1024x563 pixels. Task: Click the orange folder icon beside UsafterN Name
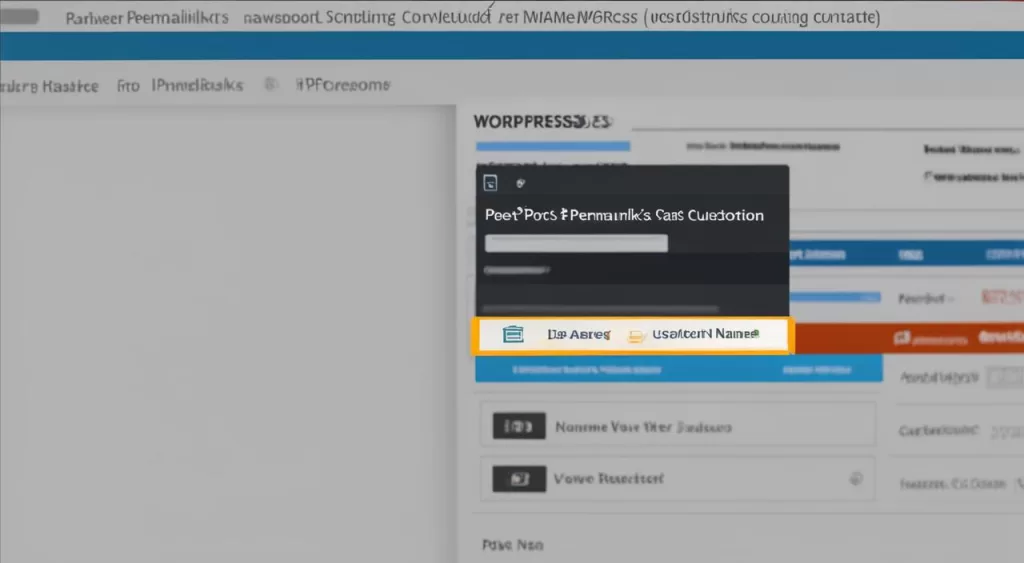[636, 336]
